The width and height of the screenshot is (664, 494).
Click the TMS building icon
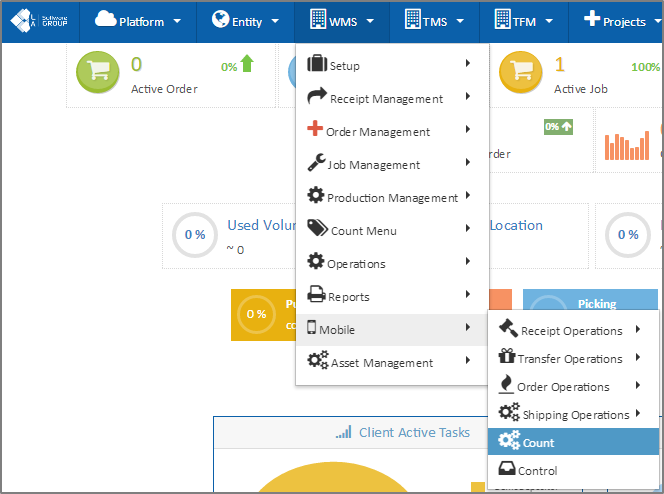412,19
